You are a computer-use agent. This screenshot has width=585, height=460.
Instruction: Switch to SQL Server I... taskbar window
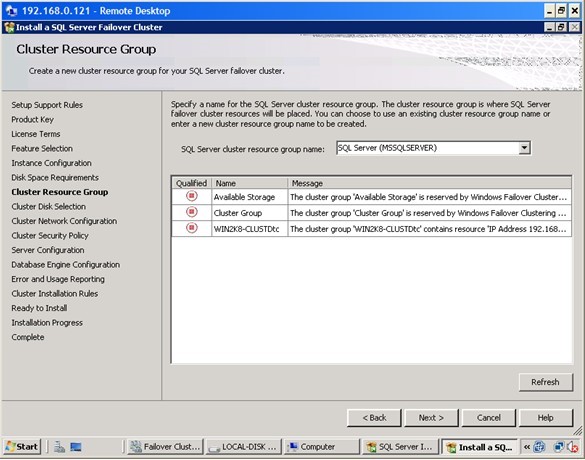tap(400, 447)
